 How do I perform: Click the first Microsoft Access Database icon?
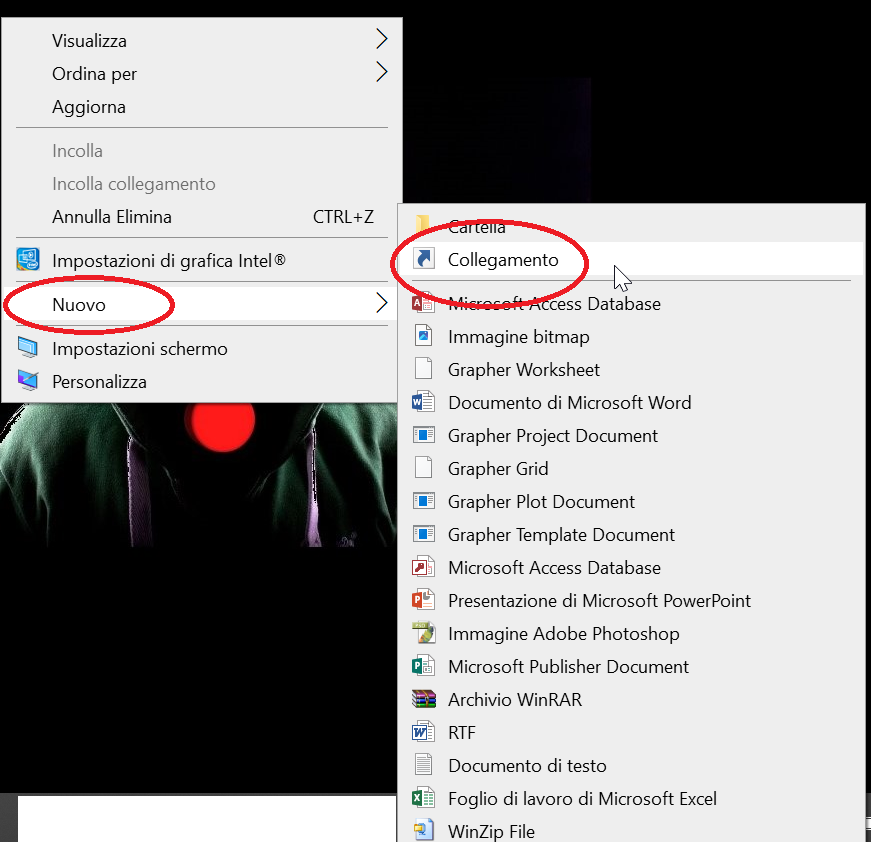(423, 303)
